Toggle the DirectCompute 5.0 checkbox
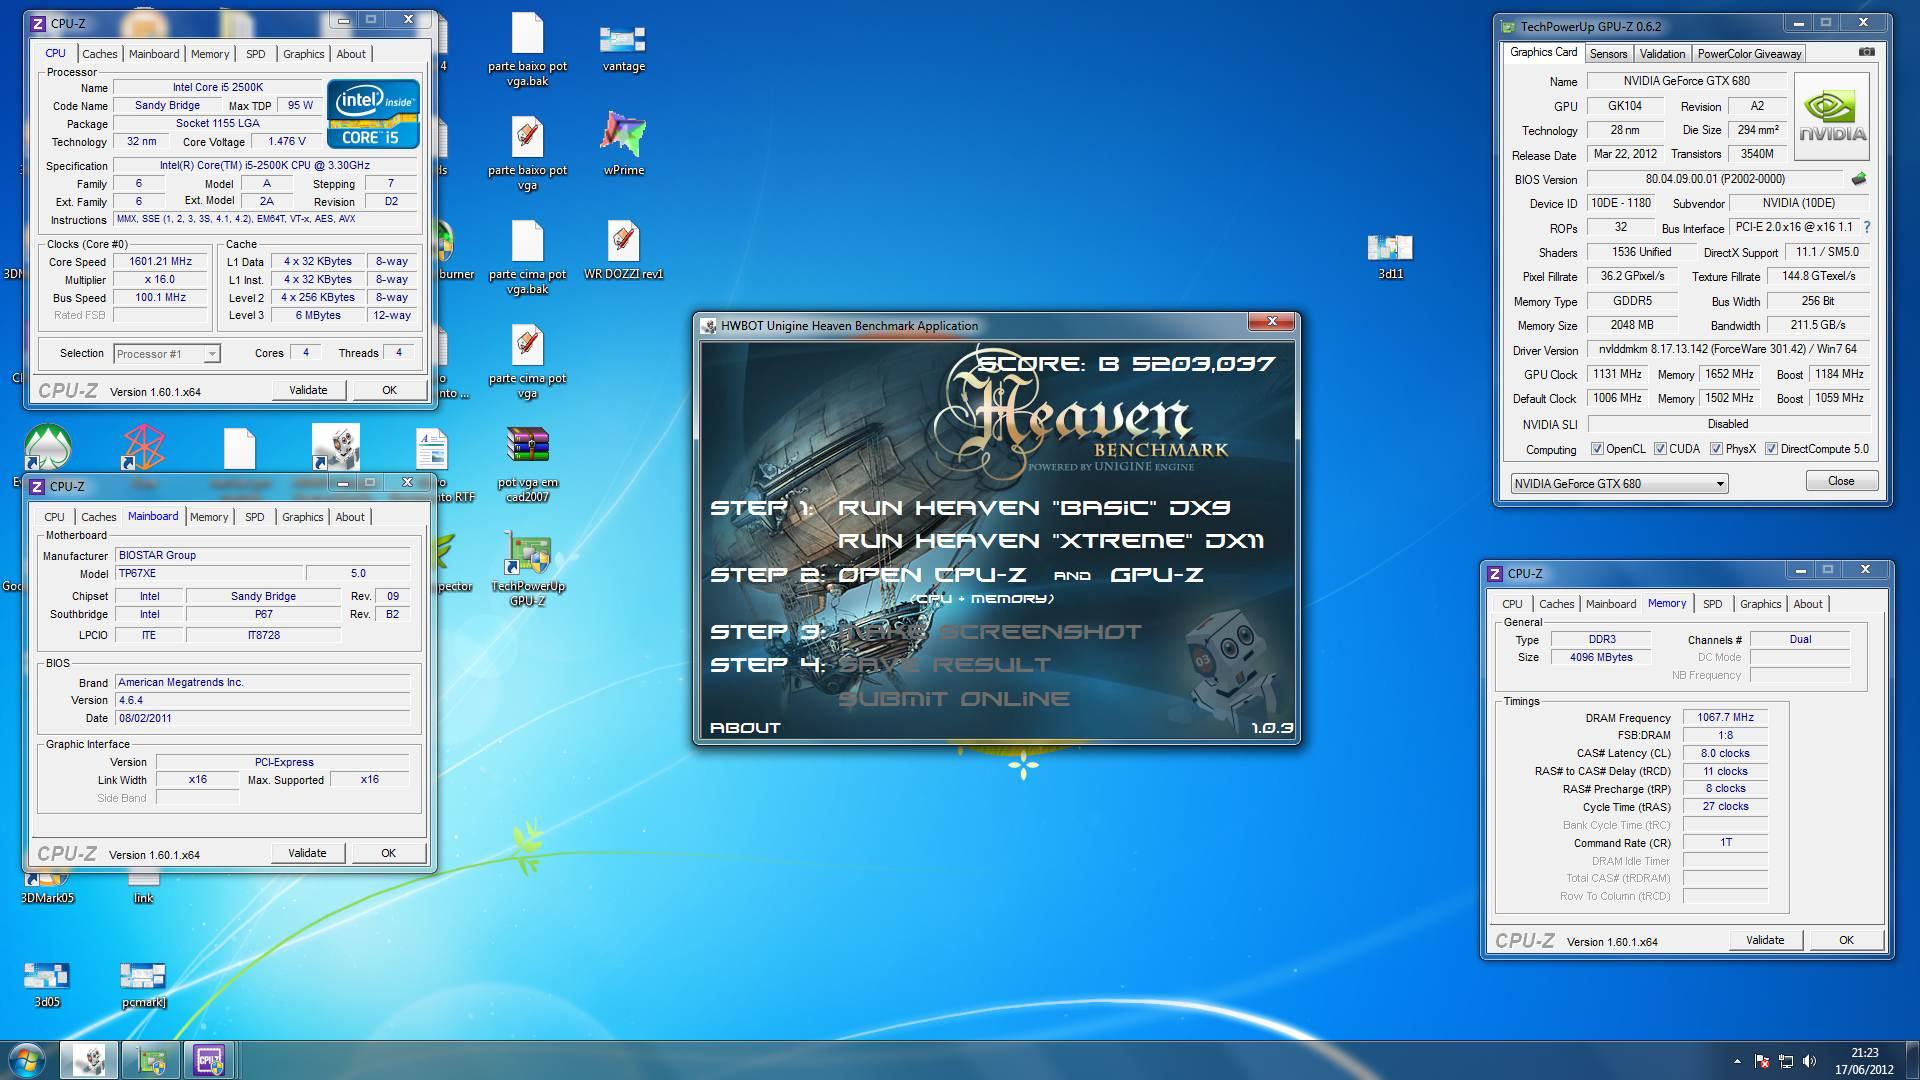Viewport: 1920px width, 1080px height. coord(1771,449)
